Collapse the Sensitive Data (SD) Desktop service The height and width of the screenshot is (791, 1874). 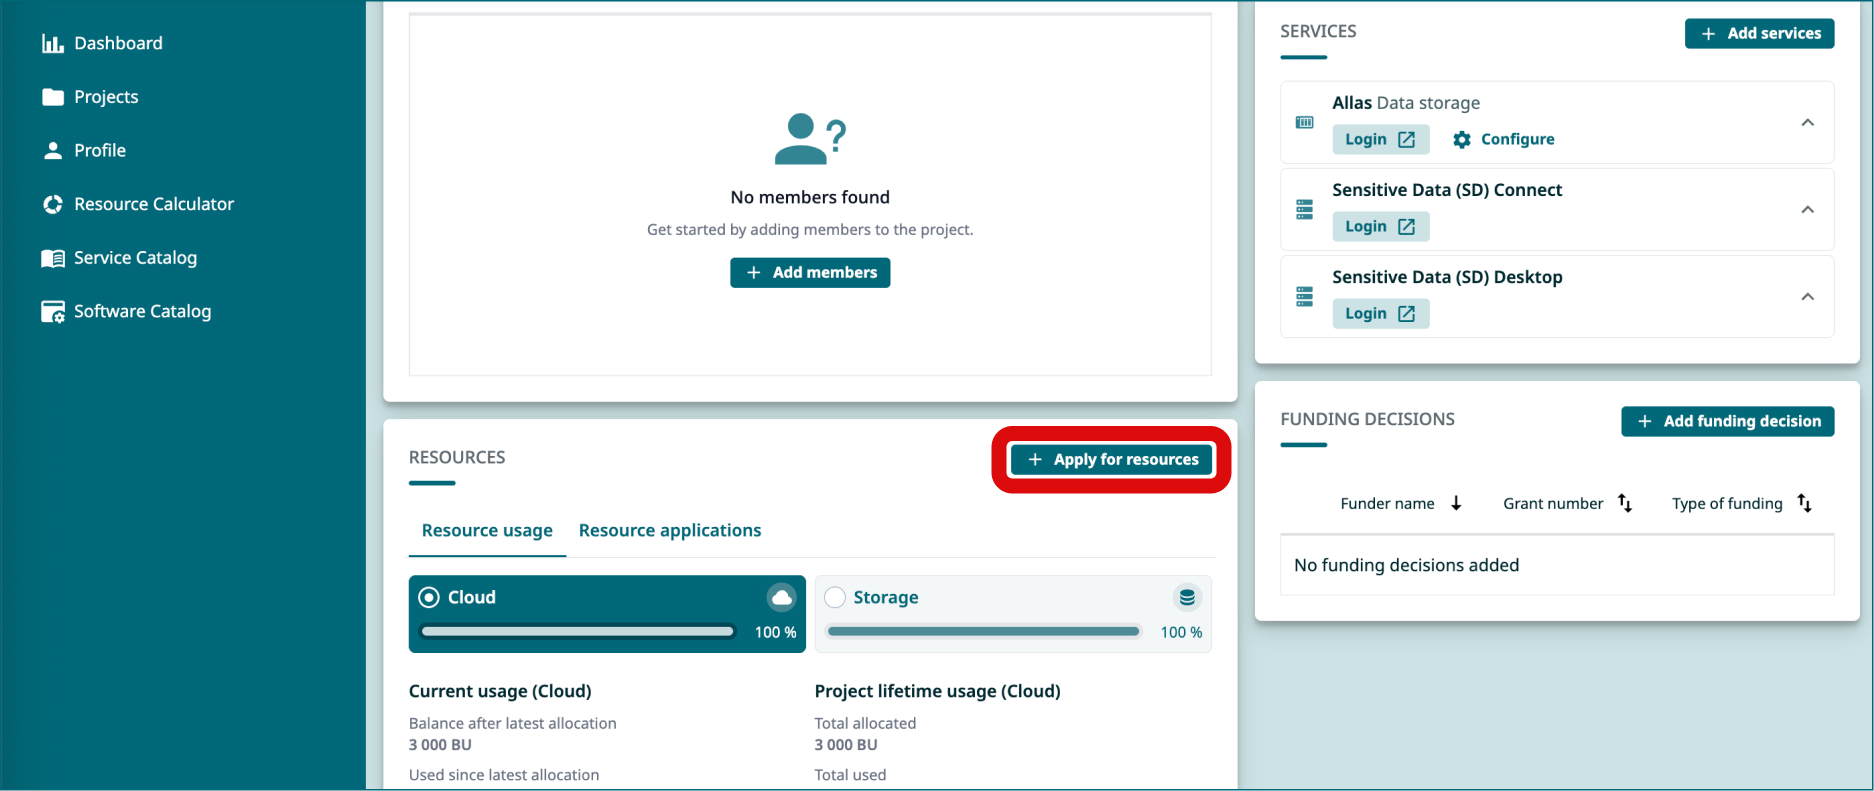click(x=1808, y=296)
